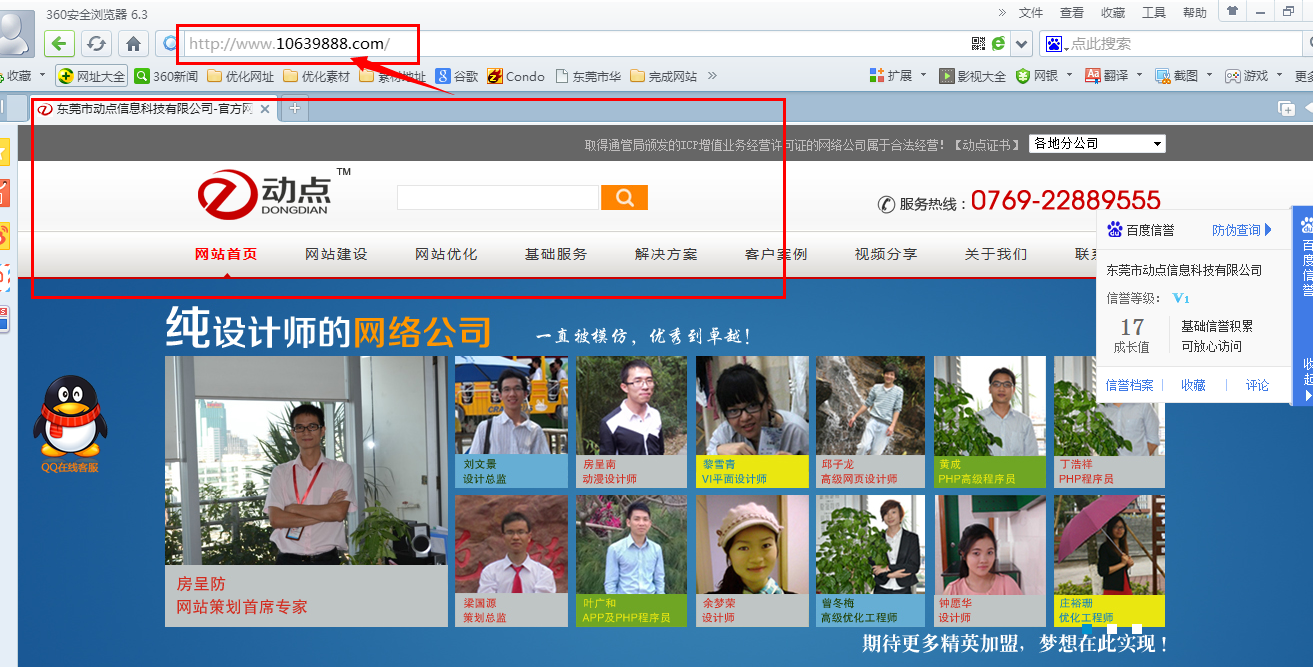
Task: Open the 网站建设 navigation item
Action: [x=336, y=254]
